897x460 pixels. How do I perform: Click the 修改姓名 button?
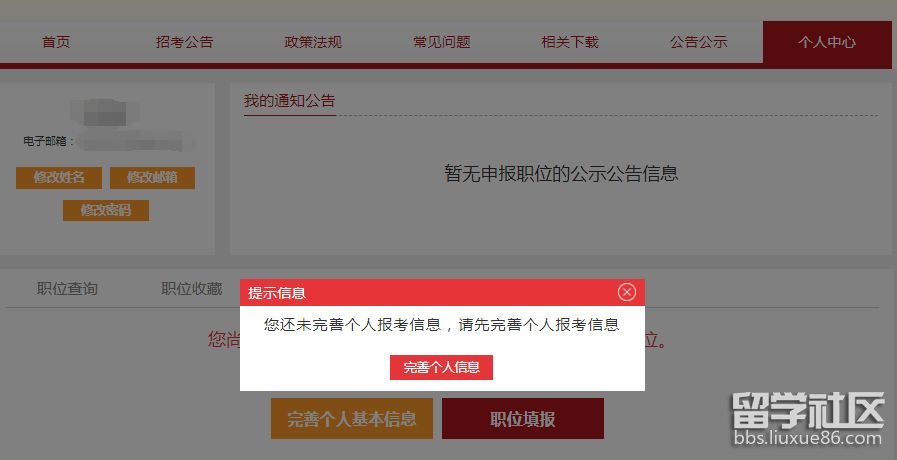[59, 177]
